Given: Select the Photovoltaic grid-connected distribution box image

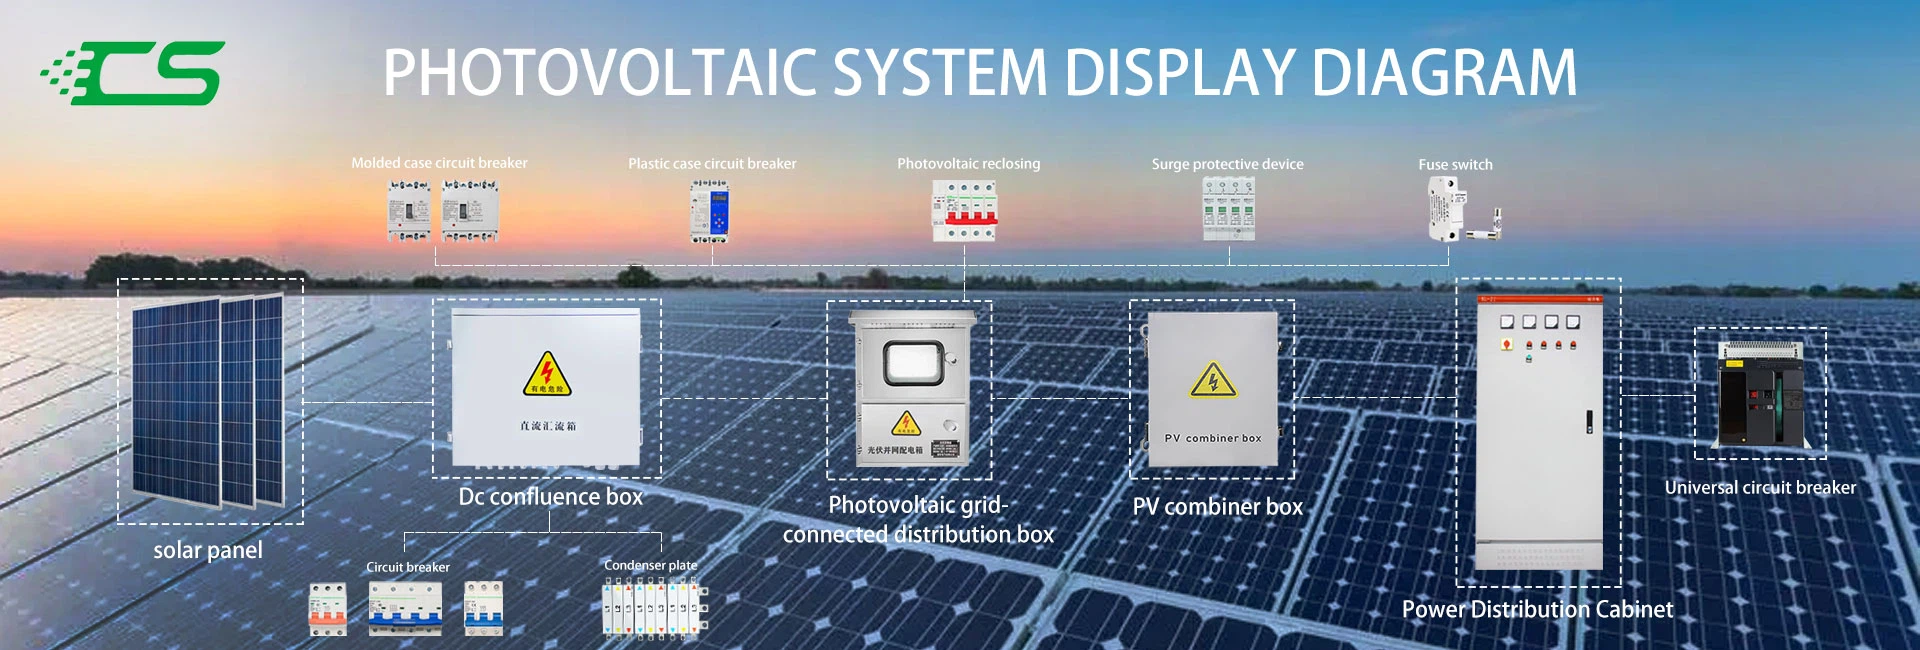Looking at the screenshot, I should click(910, 389).
